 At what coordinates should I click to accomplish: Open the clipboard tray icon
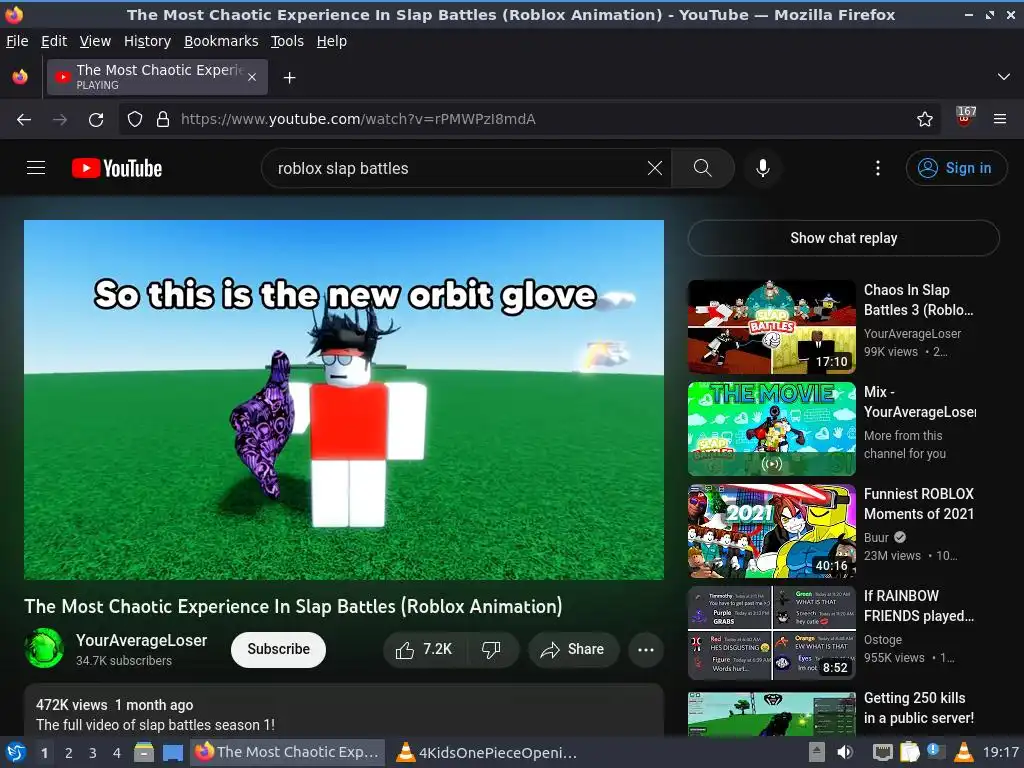(910, 752)
